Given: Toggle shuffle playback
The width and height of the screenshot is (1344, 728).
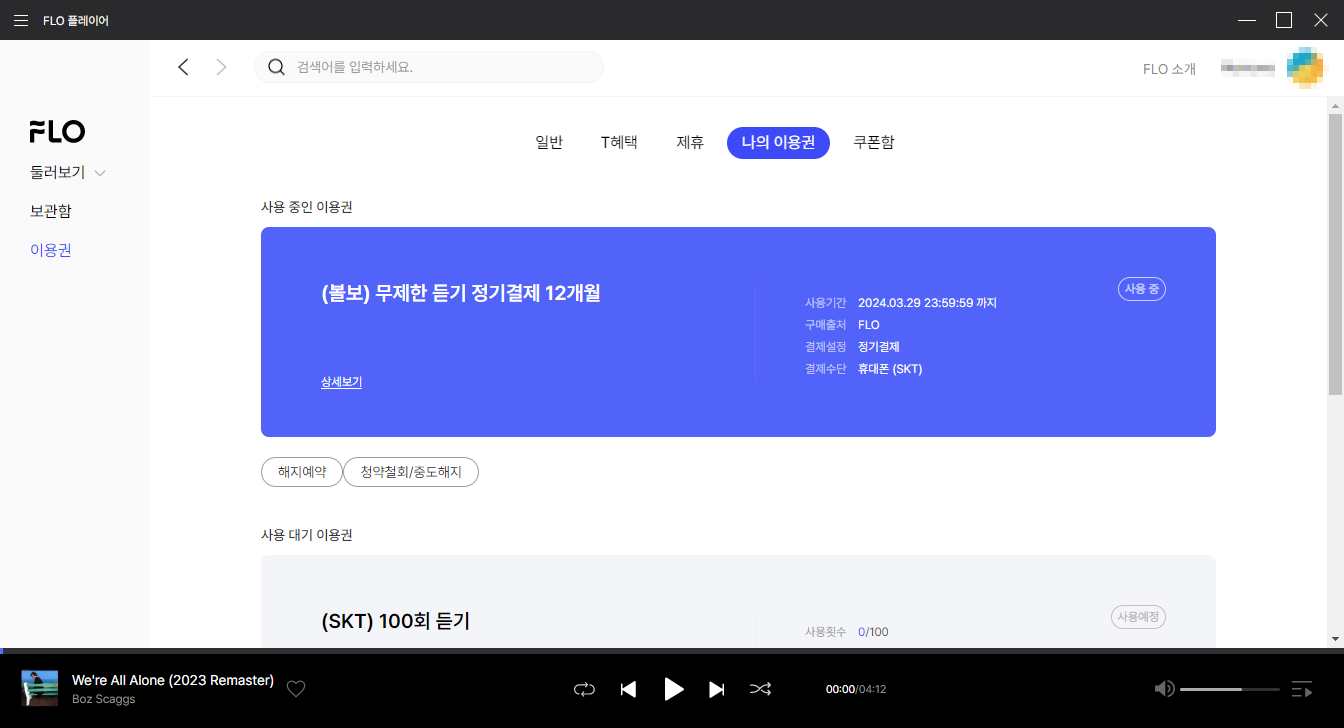Looking at the screenshot, I should [761, 689].
